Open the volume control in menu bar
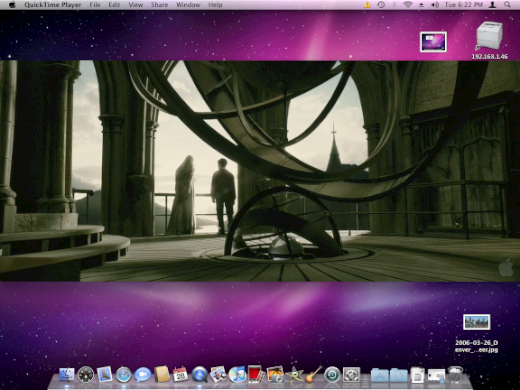 coord(435,5)
